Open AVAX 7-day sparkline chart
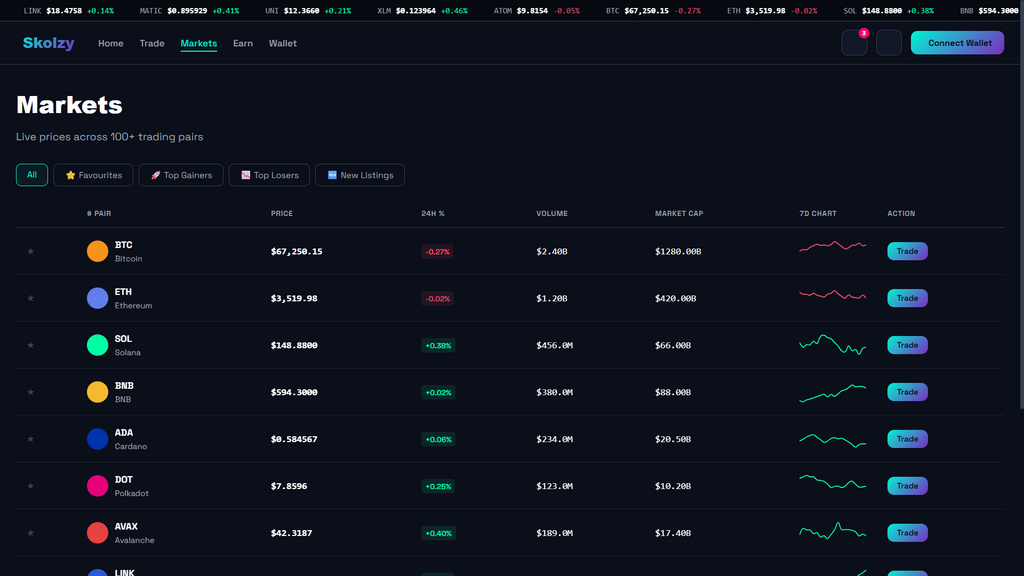Screen dimensions: 1024x576 tap(833, 531)
